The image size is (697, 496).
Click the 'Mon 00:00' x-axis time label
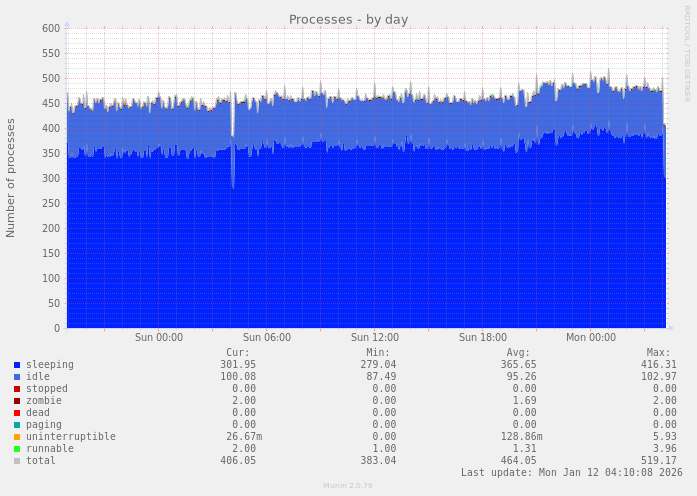pos(590,338)
